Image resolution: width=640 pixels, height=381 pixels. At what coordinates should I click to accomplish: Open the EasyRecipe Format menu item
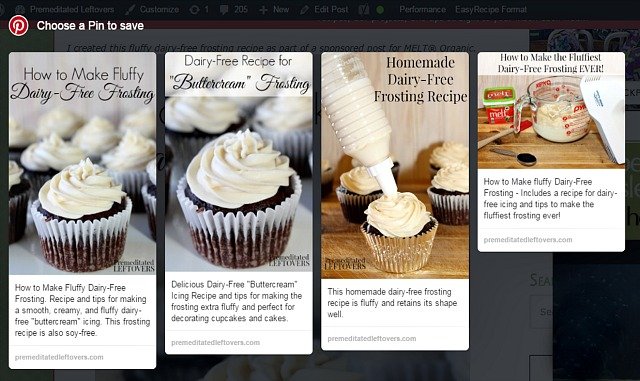491,9
